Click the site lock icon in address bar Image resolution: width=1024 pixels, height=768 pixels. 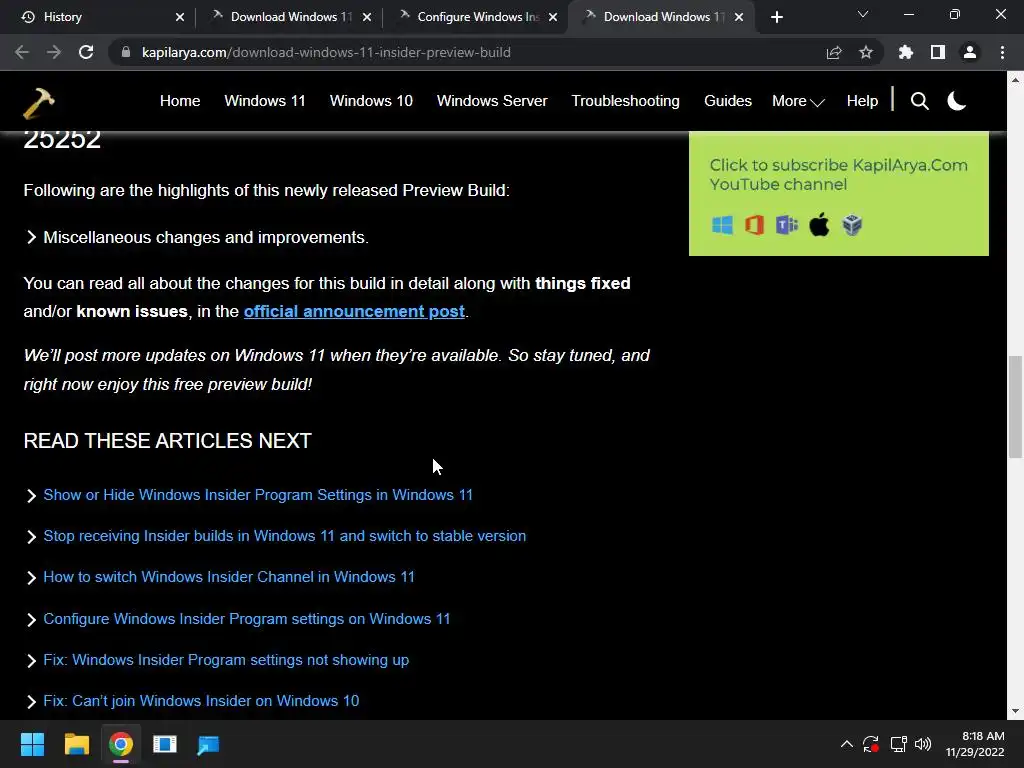(x=126, y=52)
